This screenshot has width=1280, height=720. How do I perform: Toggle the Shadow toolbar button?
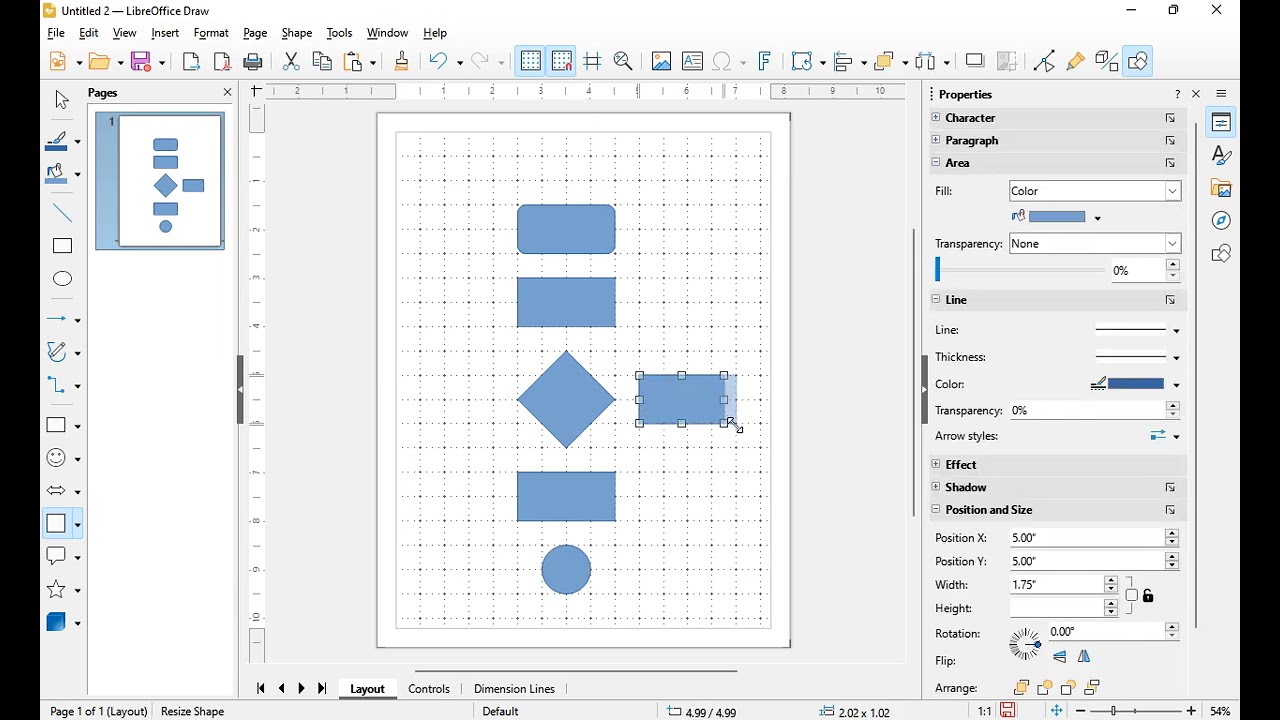point(976,62)
